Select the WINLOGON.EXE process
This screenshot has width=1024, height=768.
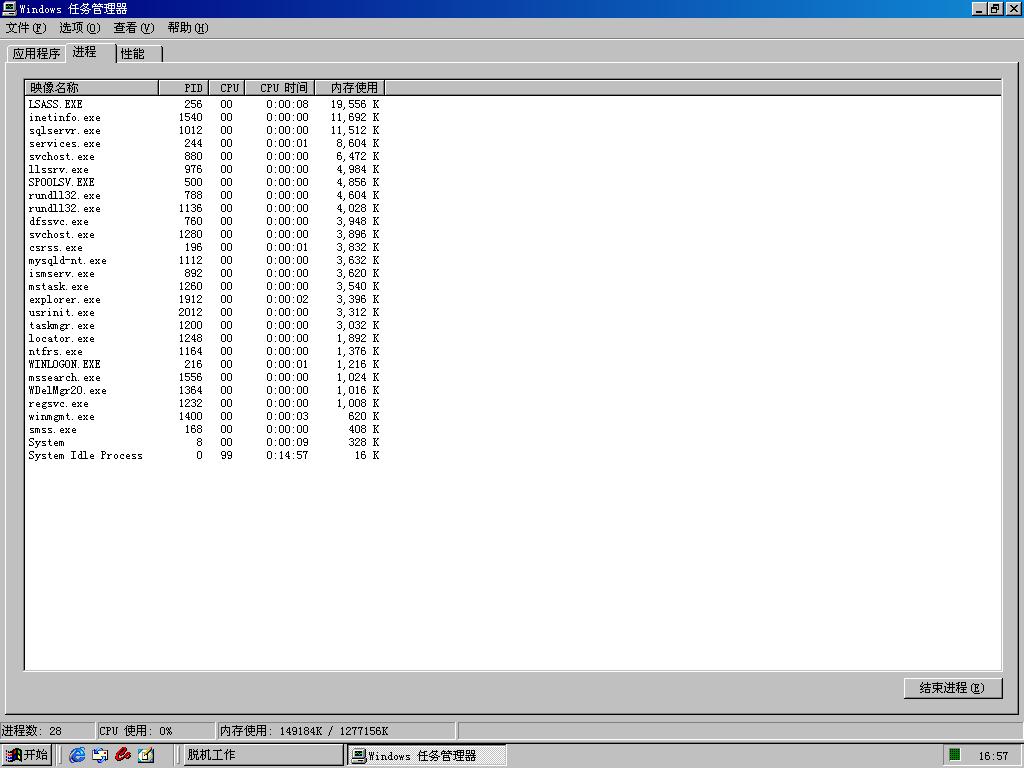[204, 364]
